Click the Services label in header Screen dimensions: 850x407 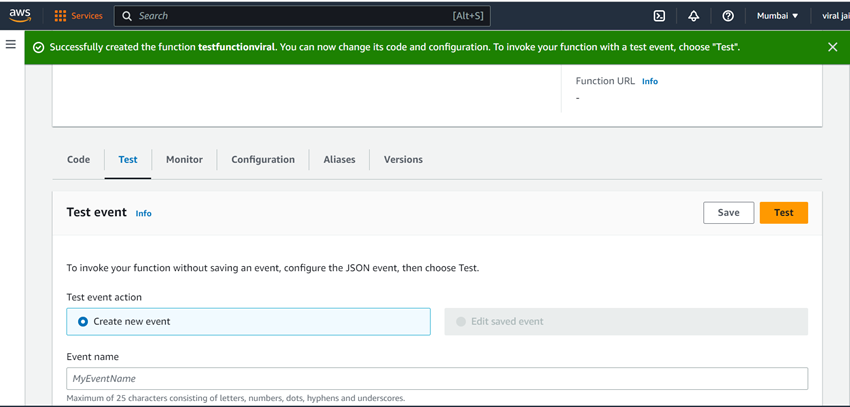coord(87,16)
